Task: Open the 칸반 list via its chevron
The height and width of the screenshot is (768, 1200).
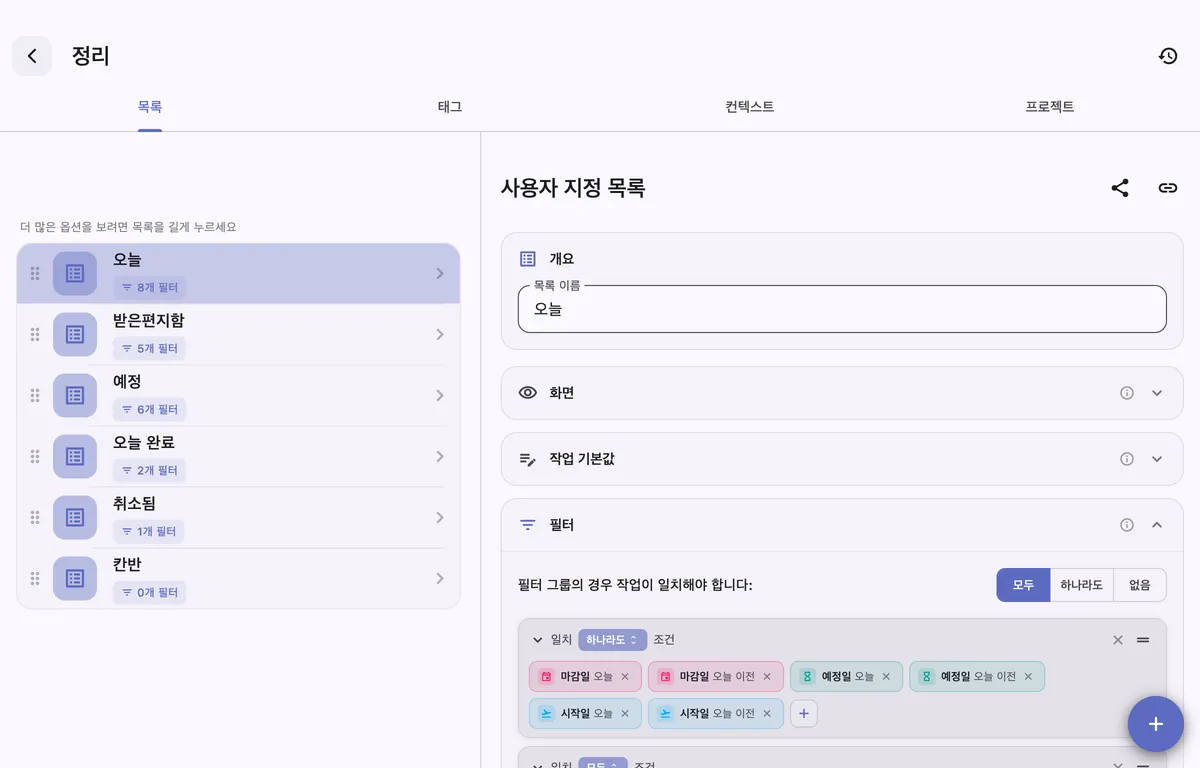Action: click(x=440, y=578)
